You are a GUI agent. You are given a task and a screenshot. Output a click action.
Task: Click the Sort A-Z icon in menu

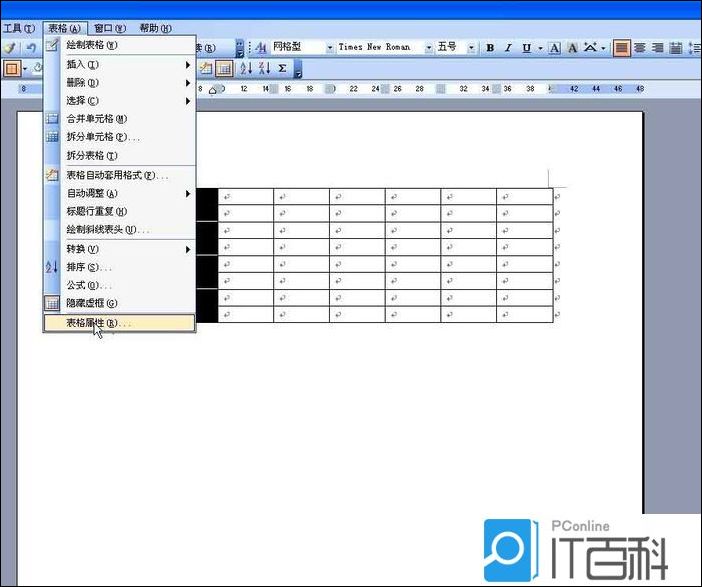click(x=52, y=267)
